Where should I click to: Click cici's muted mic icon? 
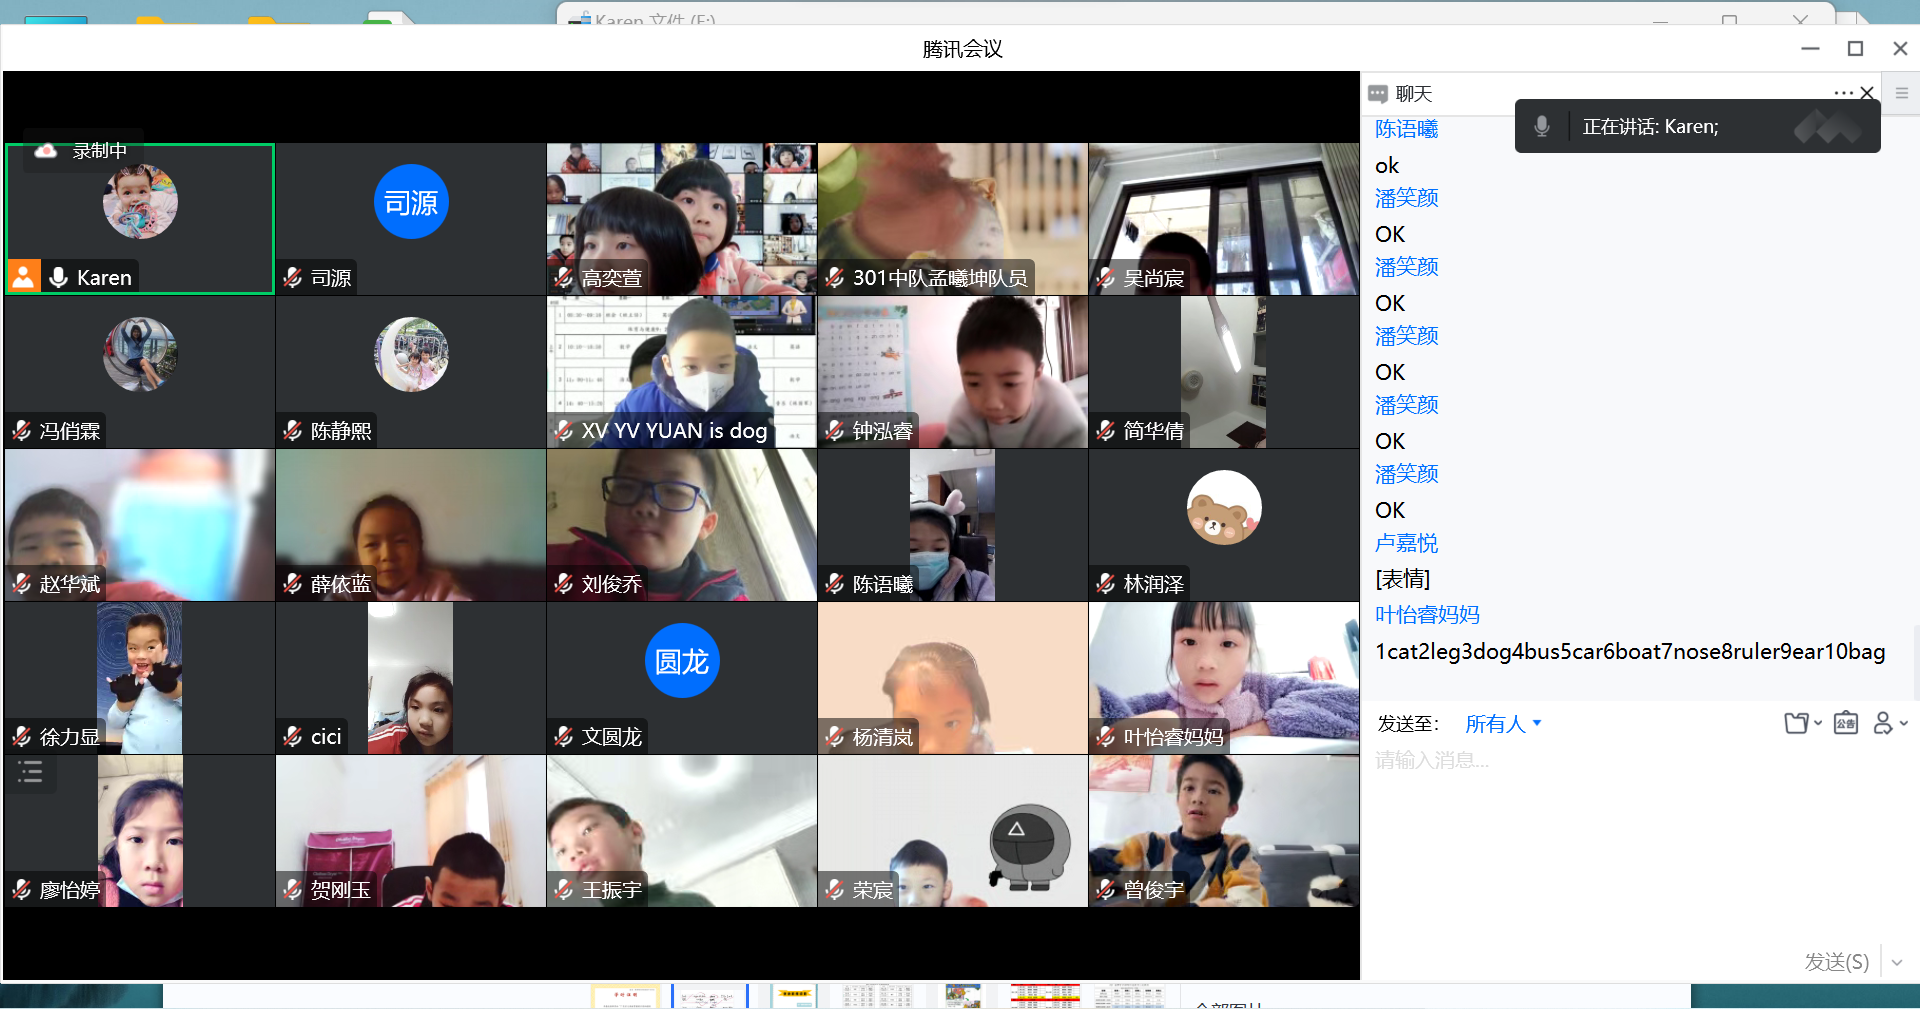pos(293,736)
